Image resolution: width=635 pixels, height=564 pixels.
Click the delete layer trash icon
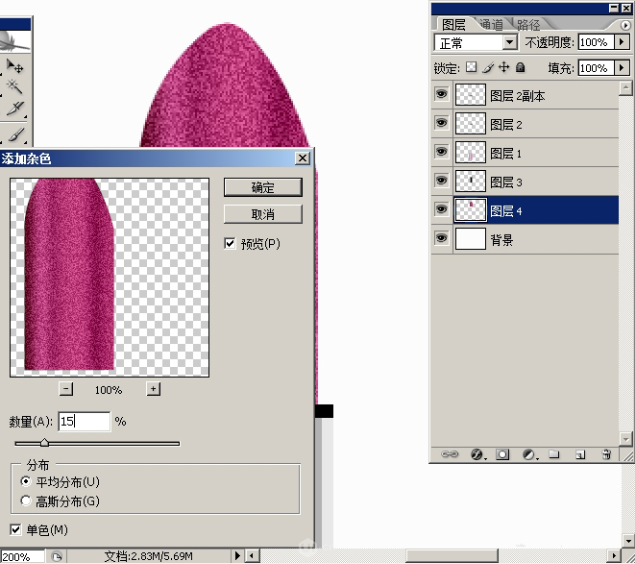pyautogui.click(x=606, y=454)
